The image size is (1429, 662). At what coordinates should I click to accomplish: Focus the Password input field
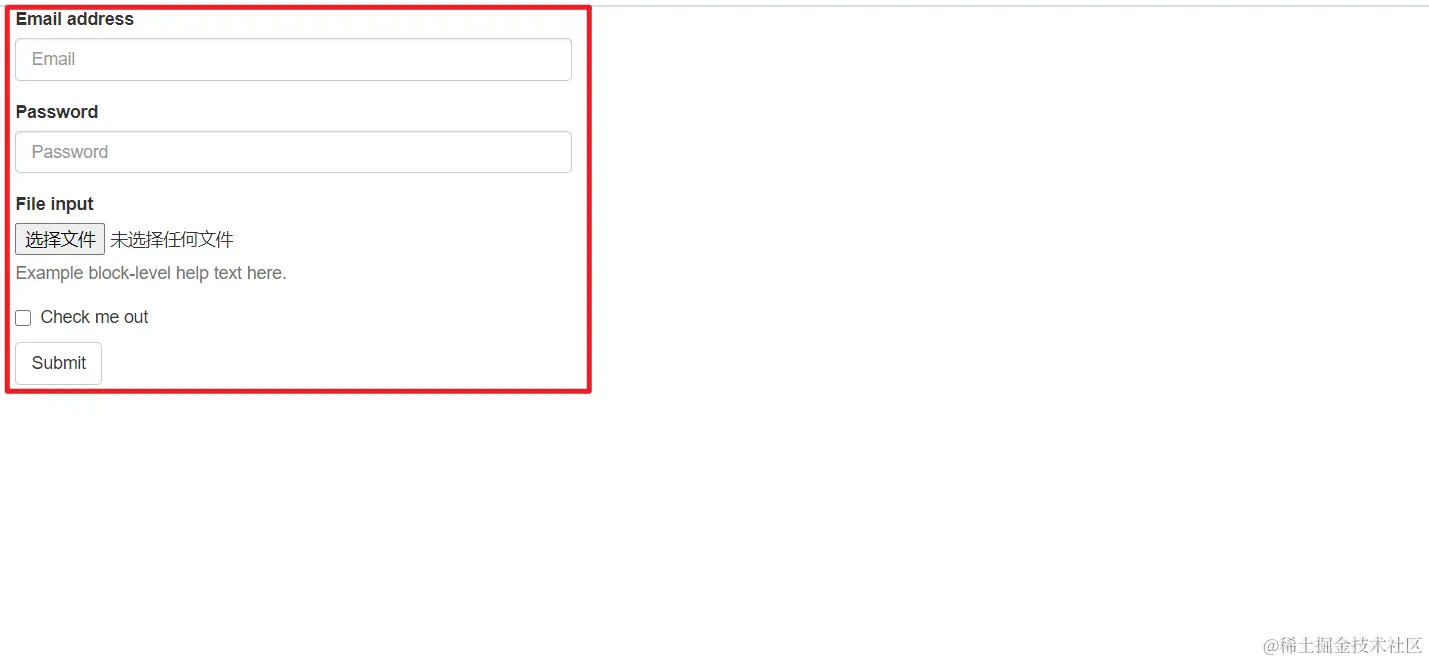293,152
